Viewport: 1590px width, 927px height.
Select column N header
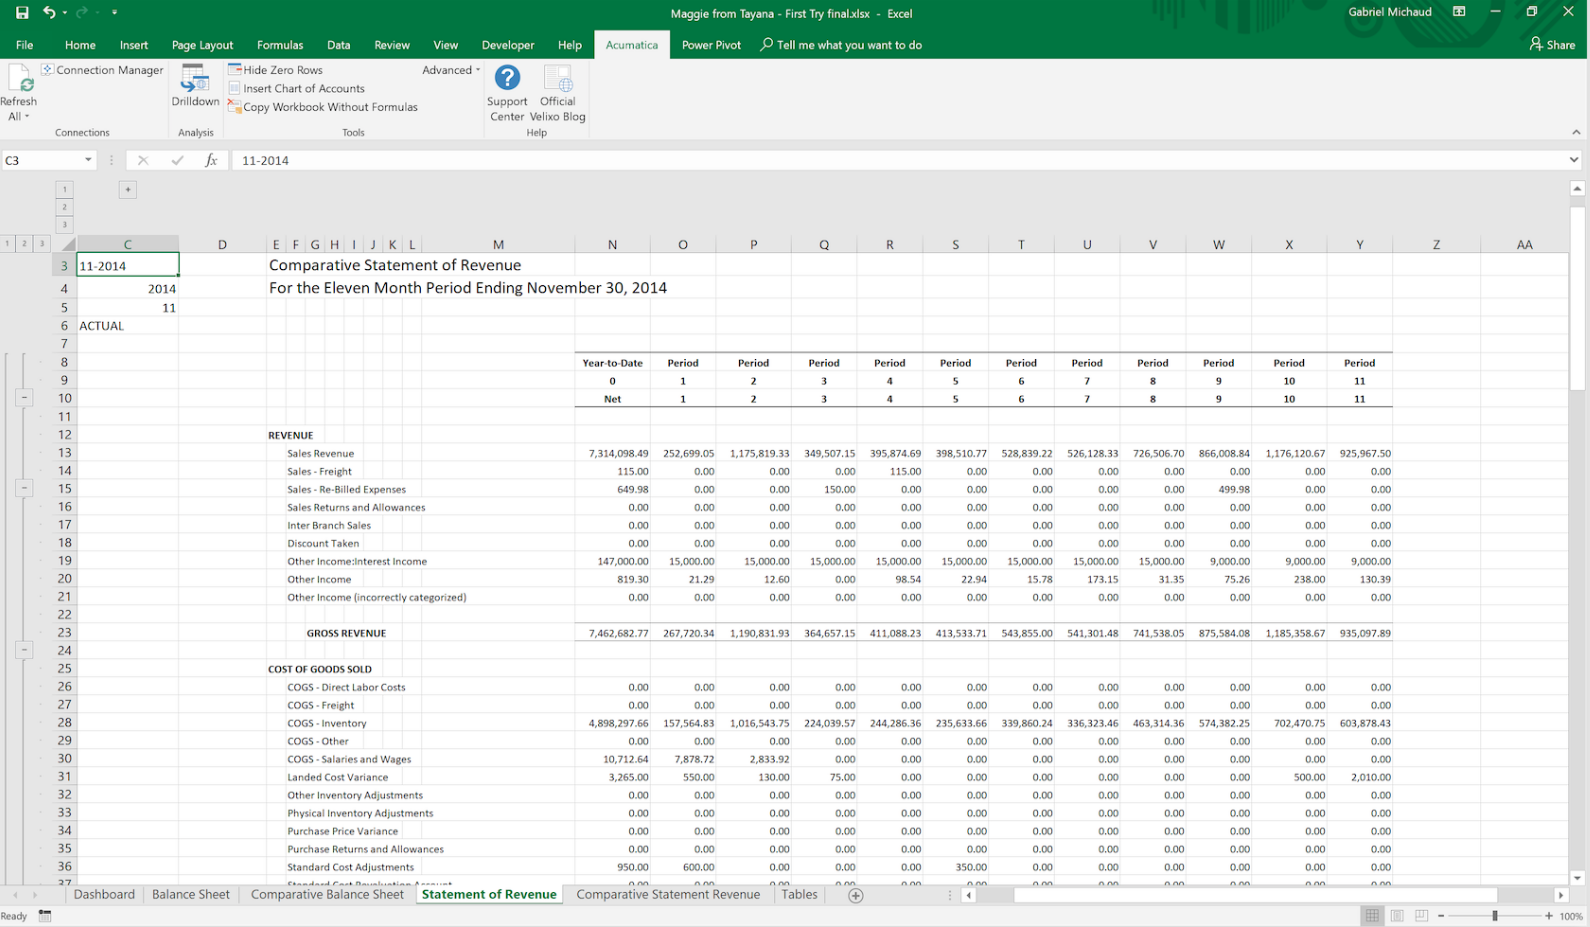612,244
